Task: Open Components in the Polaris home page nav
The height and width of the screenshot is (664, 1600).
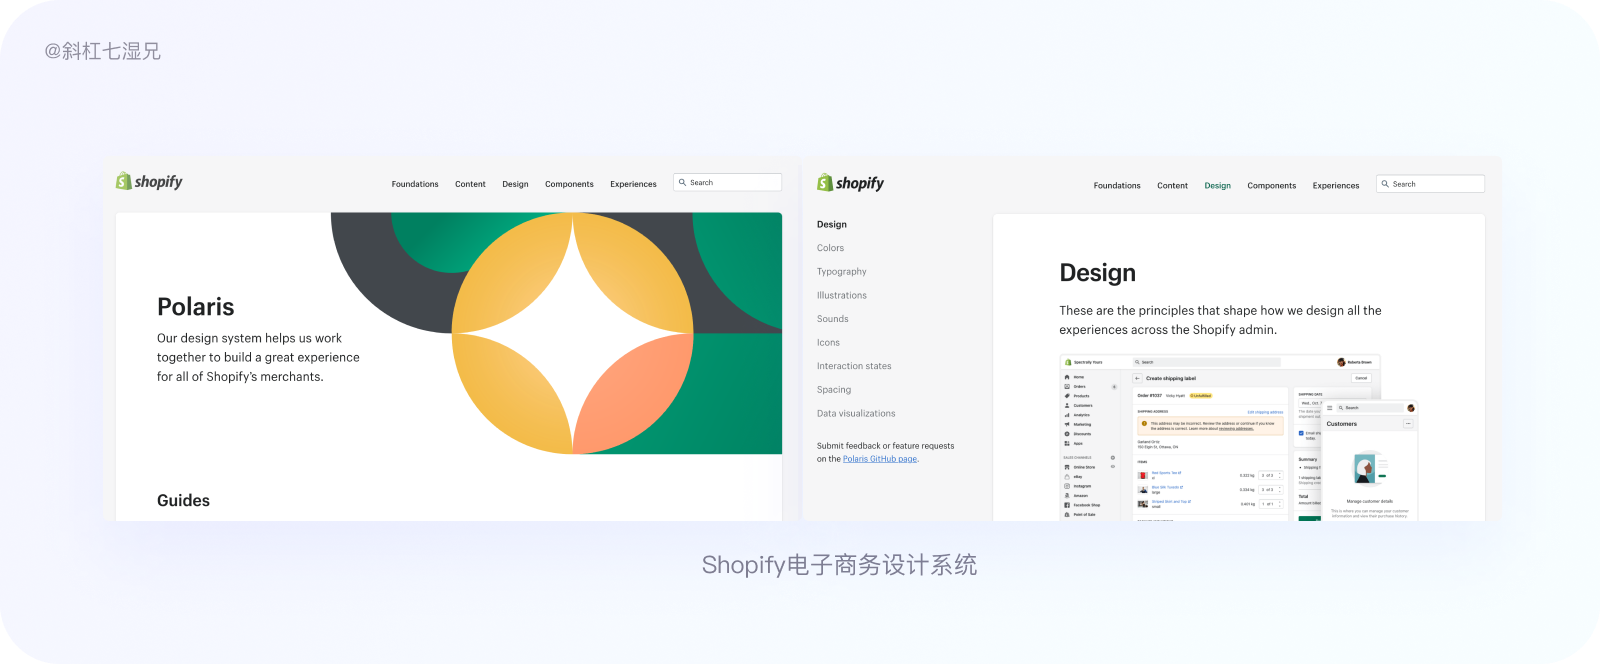Action: (569, 184)
